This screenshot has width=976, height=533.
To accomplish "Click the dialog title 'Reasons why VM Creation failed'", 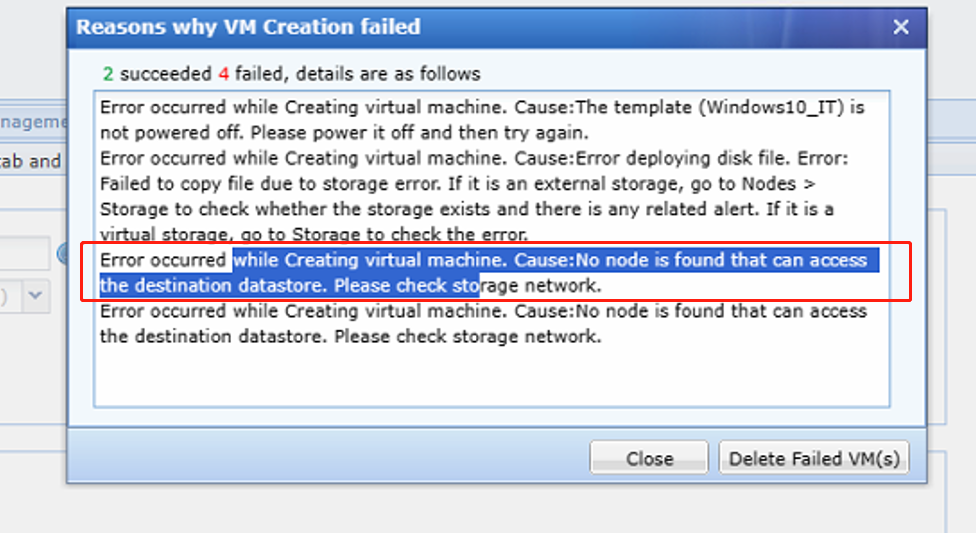I will [248, 28].
